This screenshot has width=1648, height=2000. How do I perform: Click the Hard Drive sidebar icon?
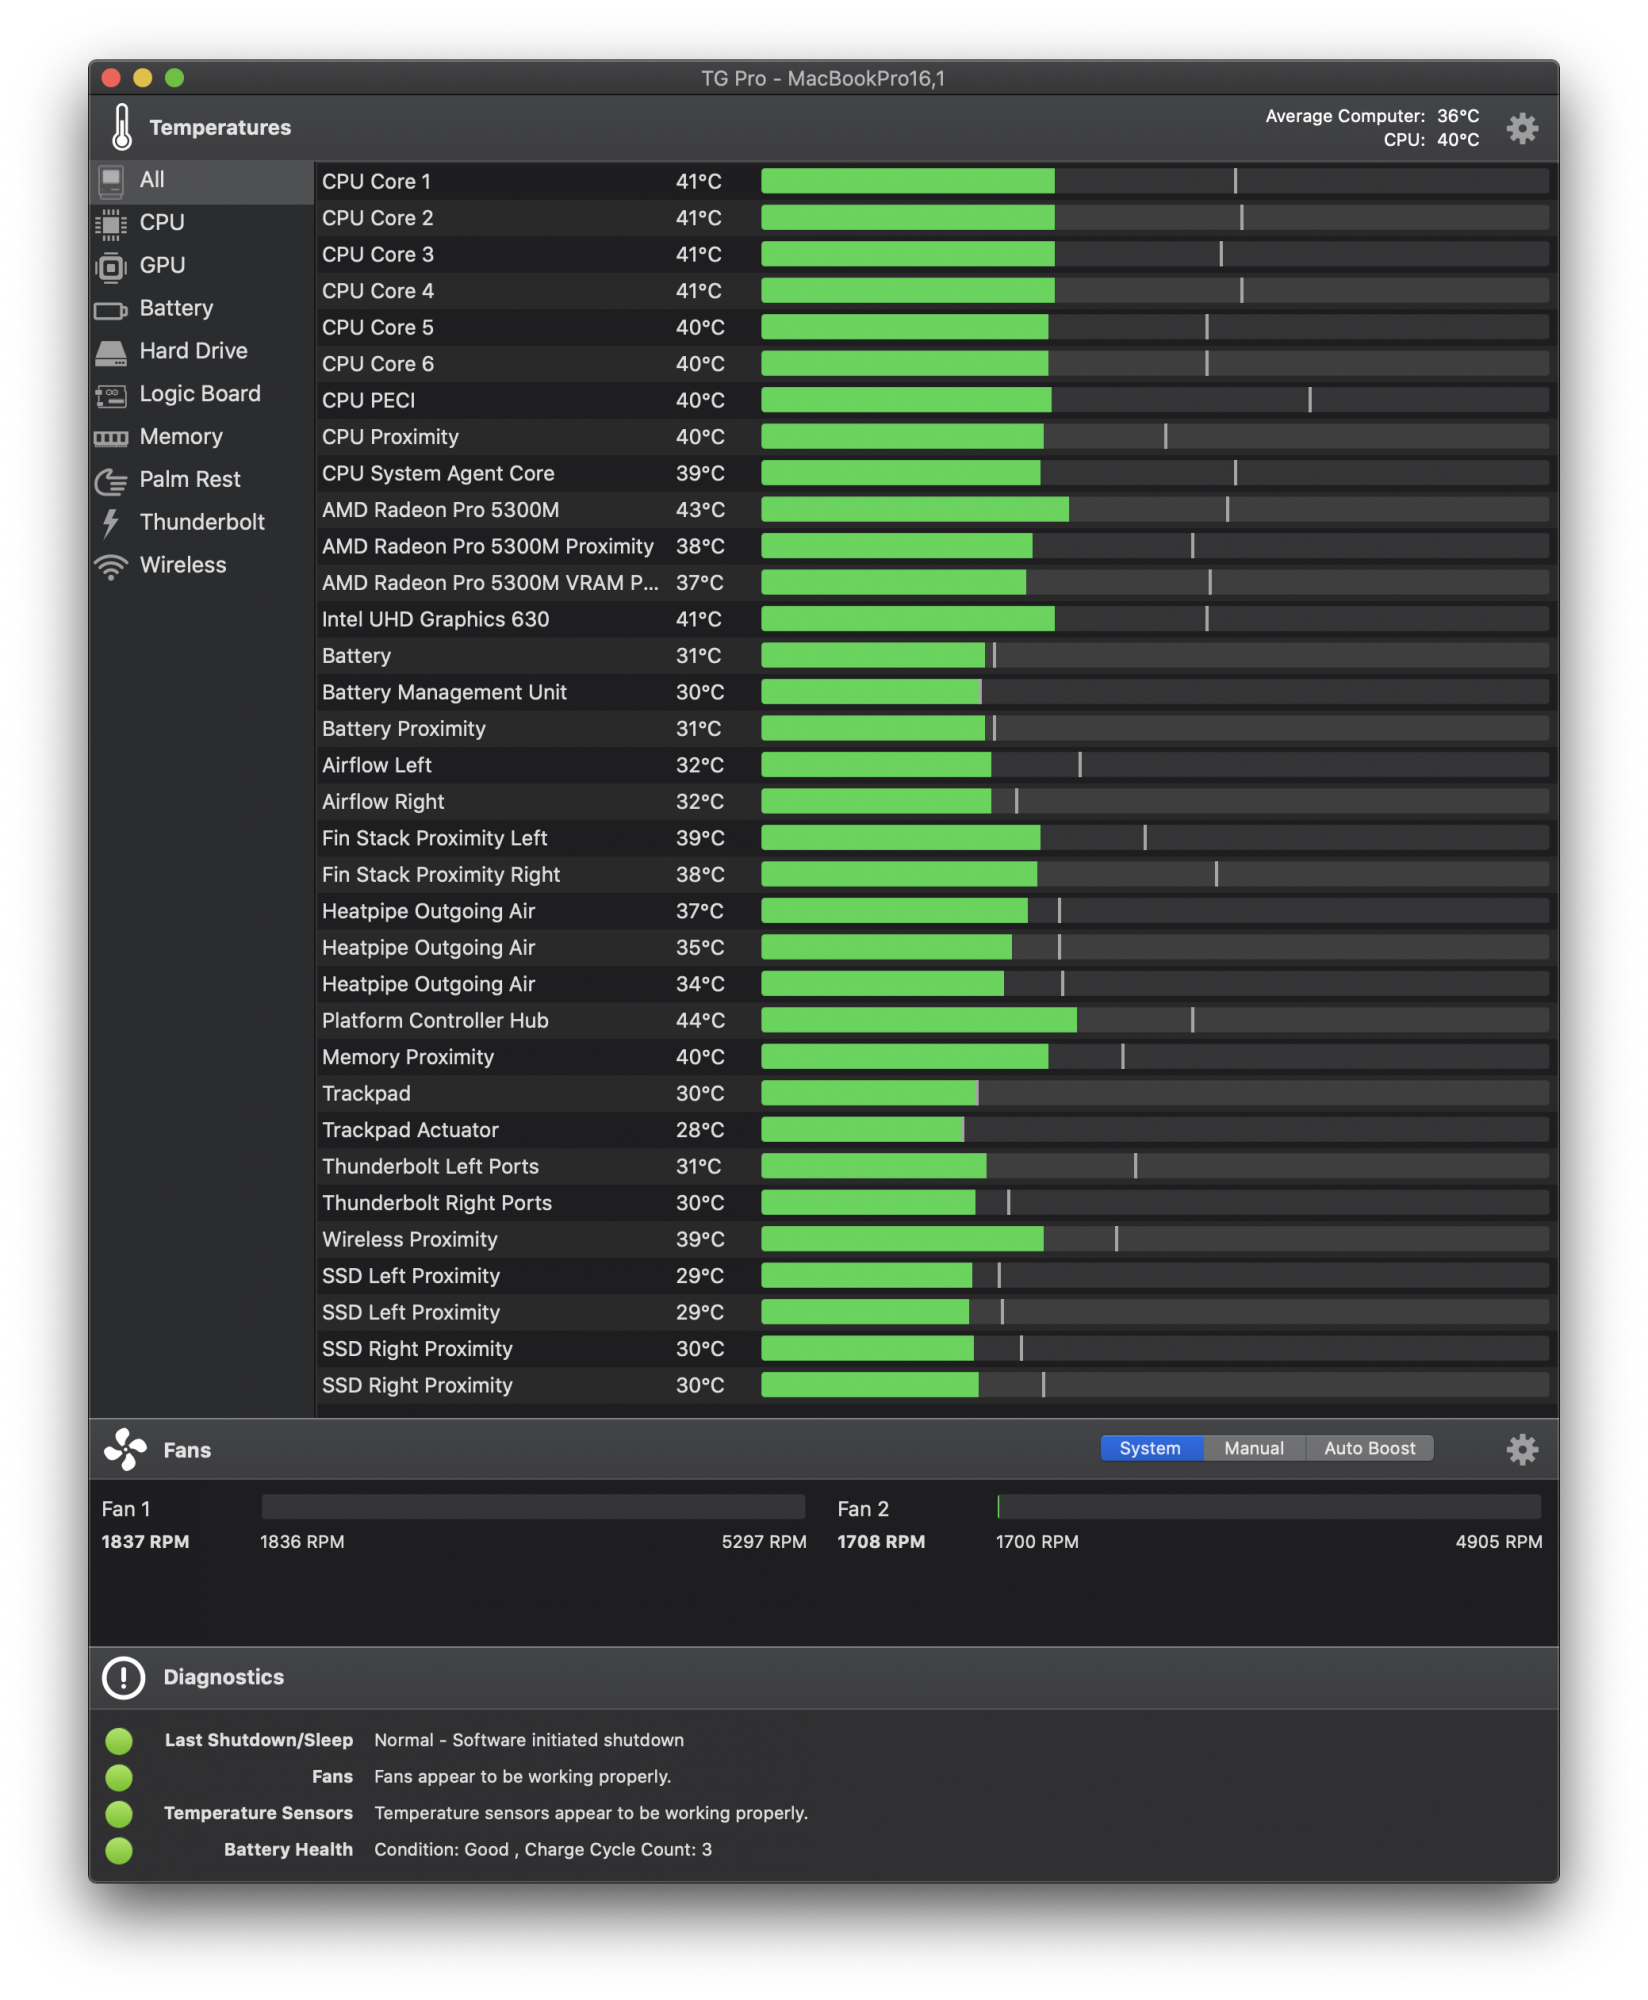point(111,352)
